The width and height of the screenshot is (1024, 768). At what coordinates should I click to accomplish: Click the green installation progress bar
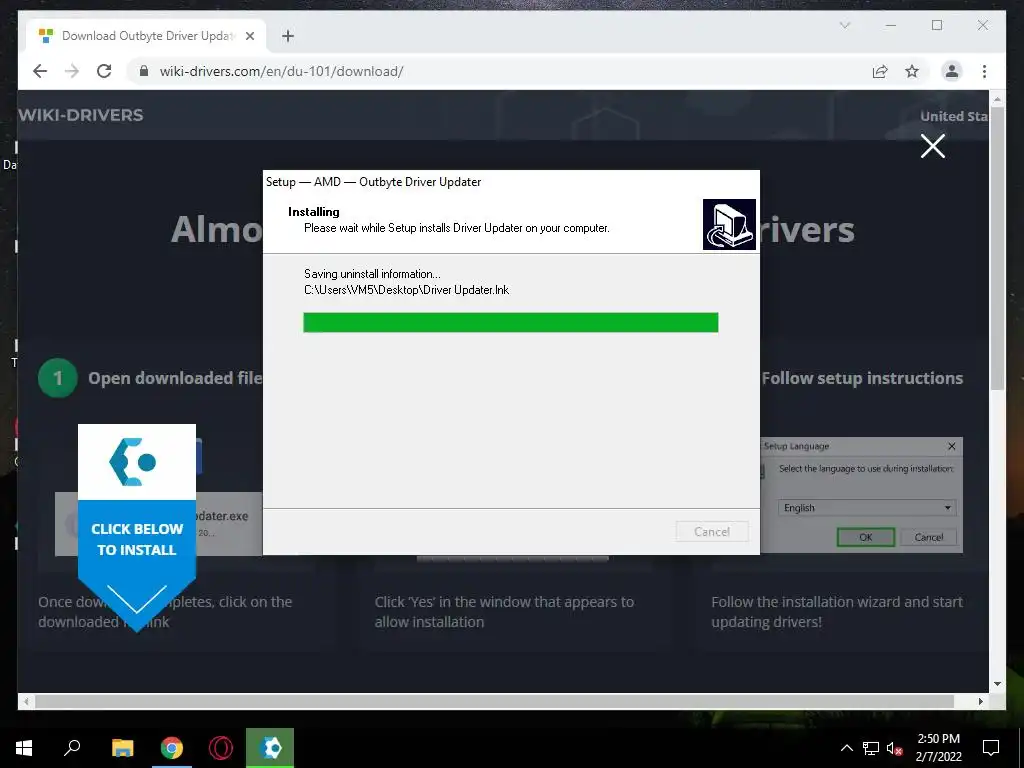511,322
